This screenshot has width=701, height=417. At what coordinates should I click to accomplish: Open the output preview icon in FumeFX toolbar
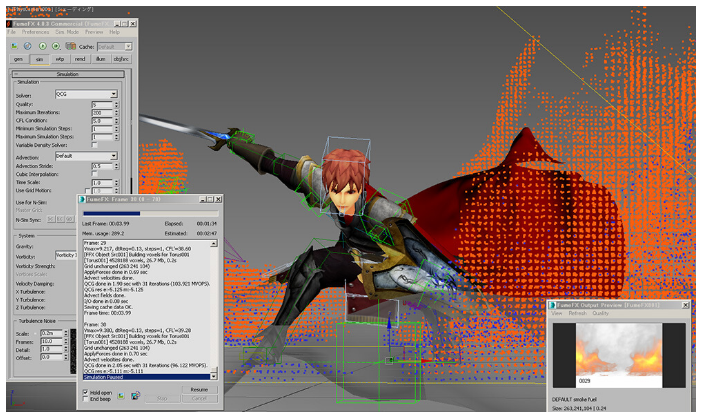15,46
